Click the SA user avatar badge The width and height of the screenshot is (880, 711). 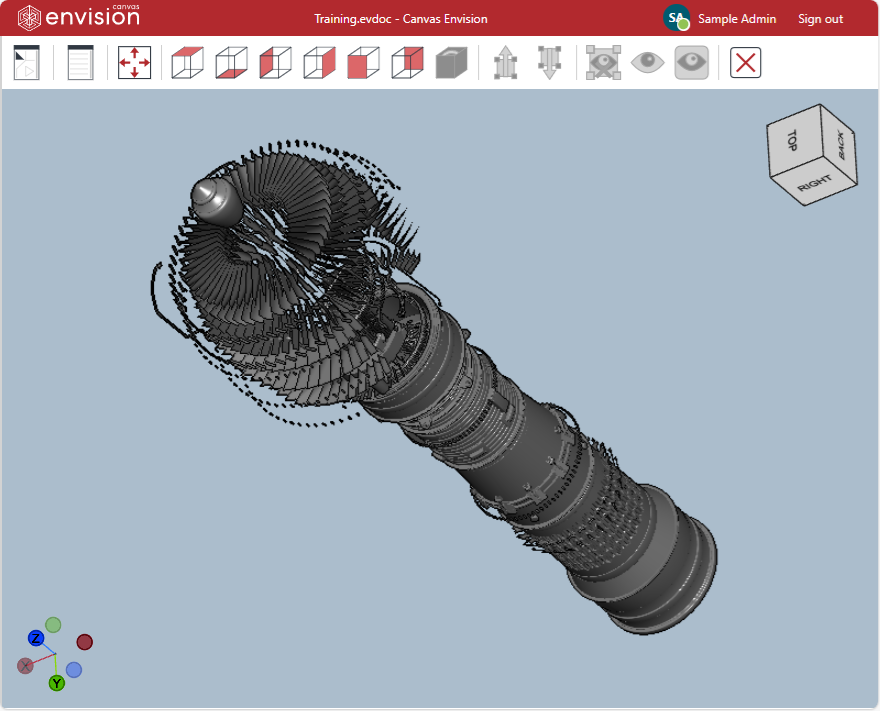pos(676,18)
